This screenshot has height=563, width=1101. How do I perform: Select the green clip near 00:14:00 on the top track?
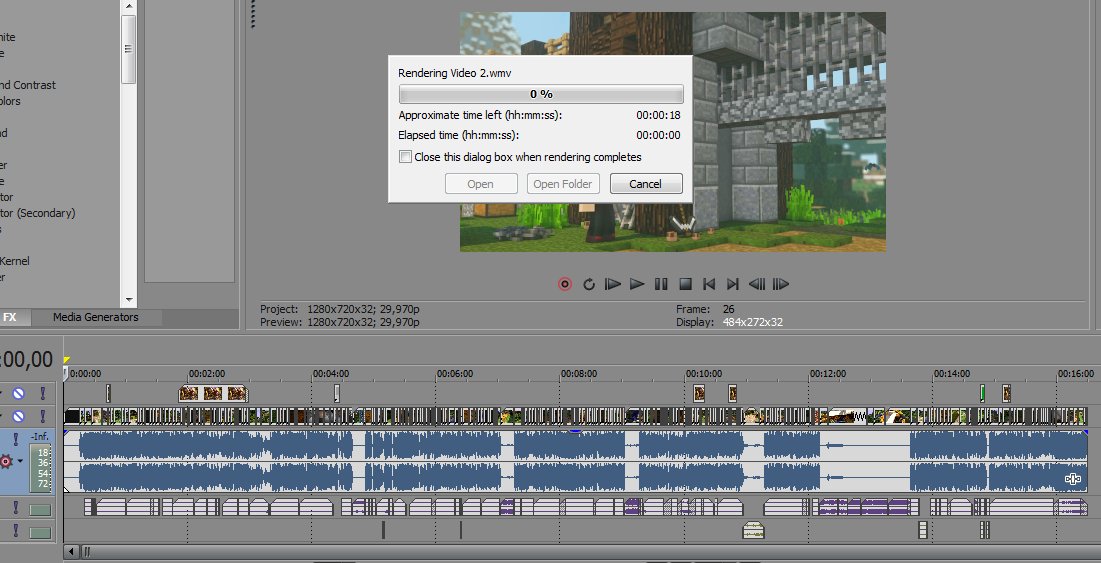tap(982, 393)
